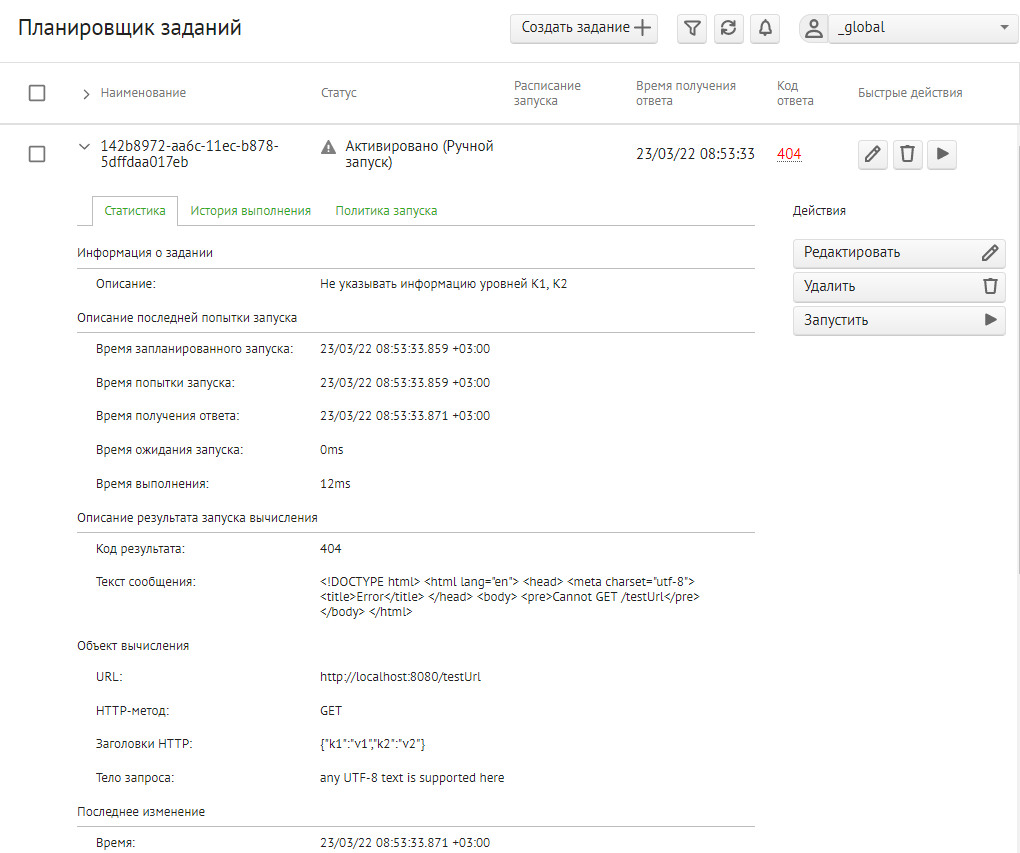Open the Политика запуска tab
This screenshot has height=853, width=1020.
coord(386,211)
